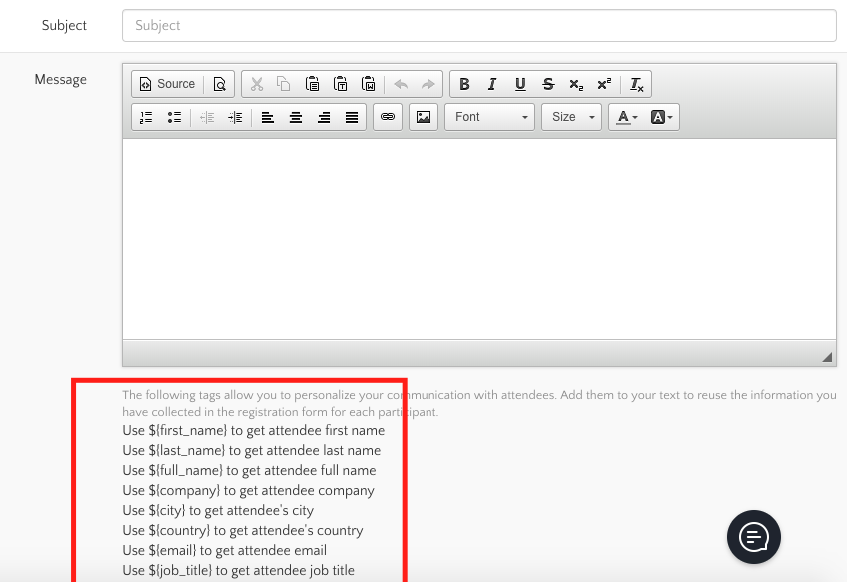The height and width of the screenshot is (582, 847).
Task: Open the Preview document icon
Action: point(219,84)
